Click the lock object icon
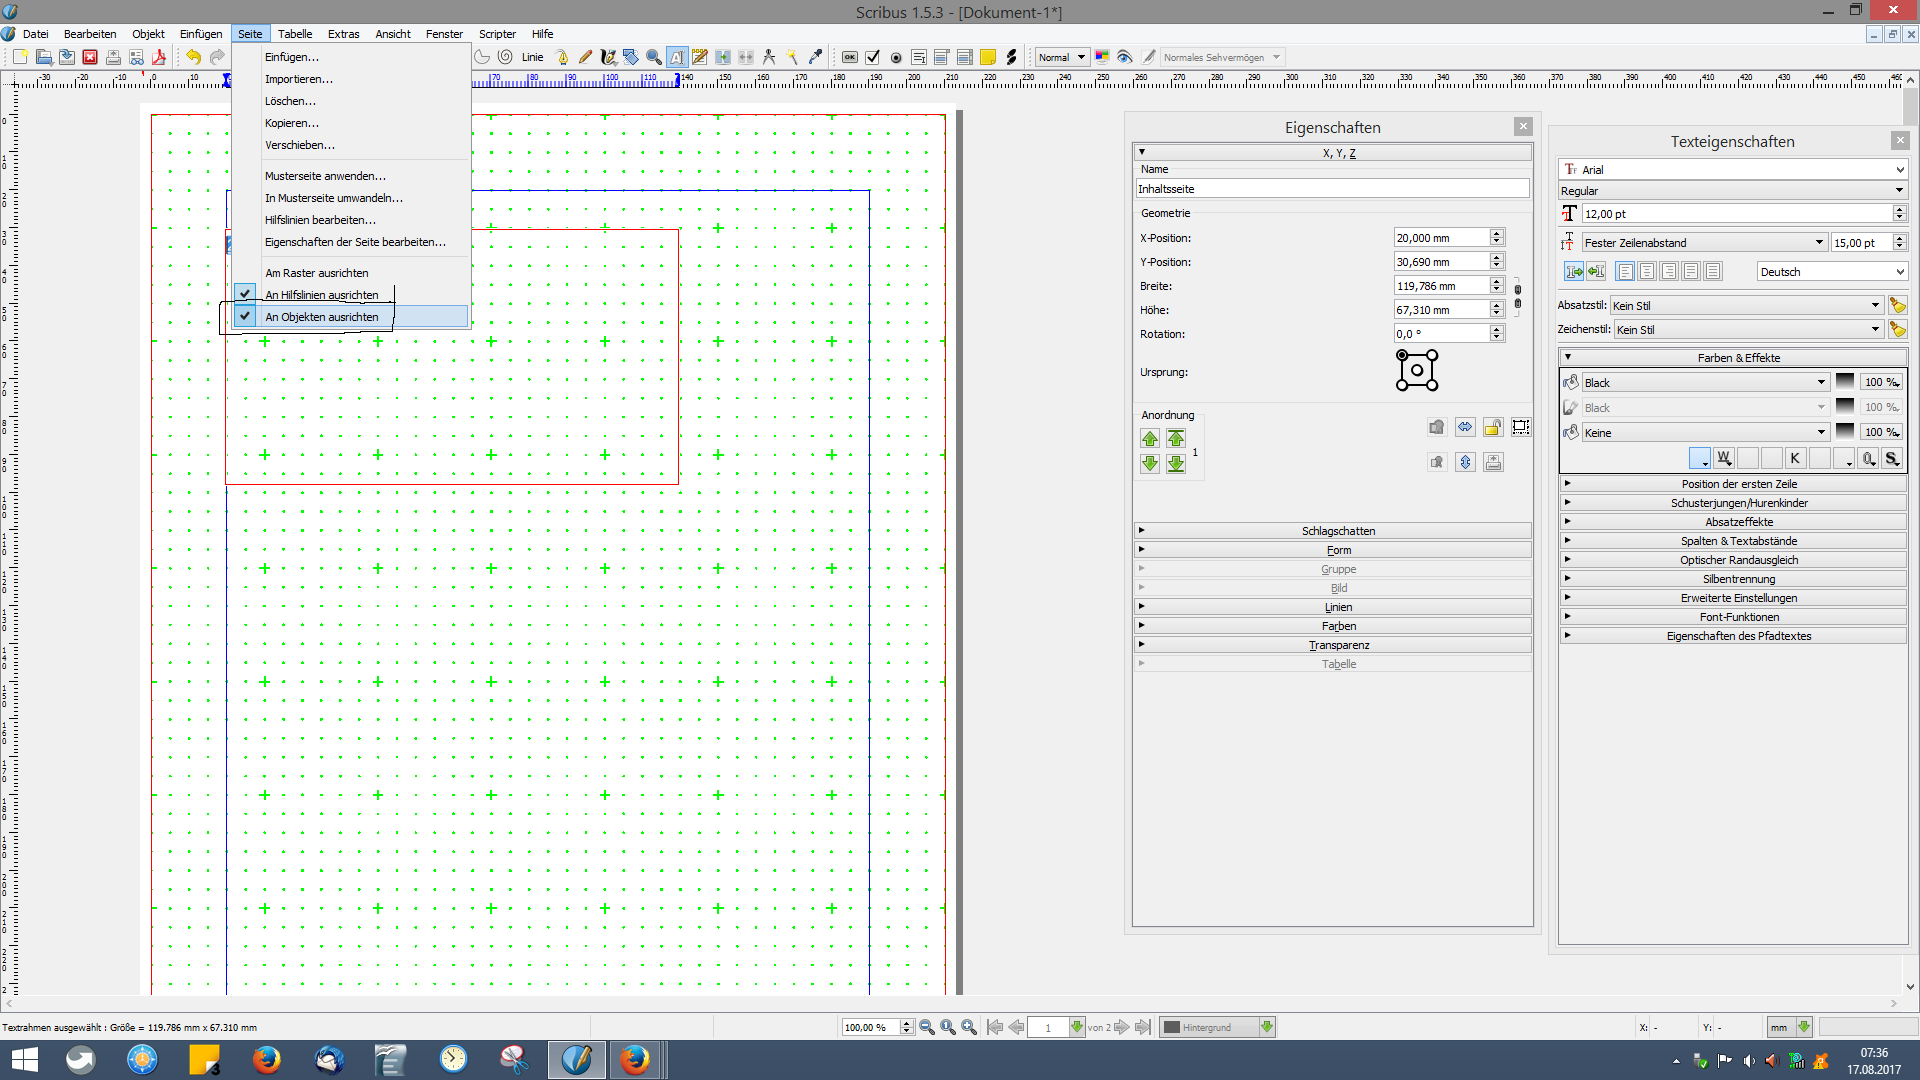Image resolution: width=1920 pixels, height=1080 pixels. click(x=1493, y=428)
